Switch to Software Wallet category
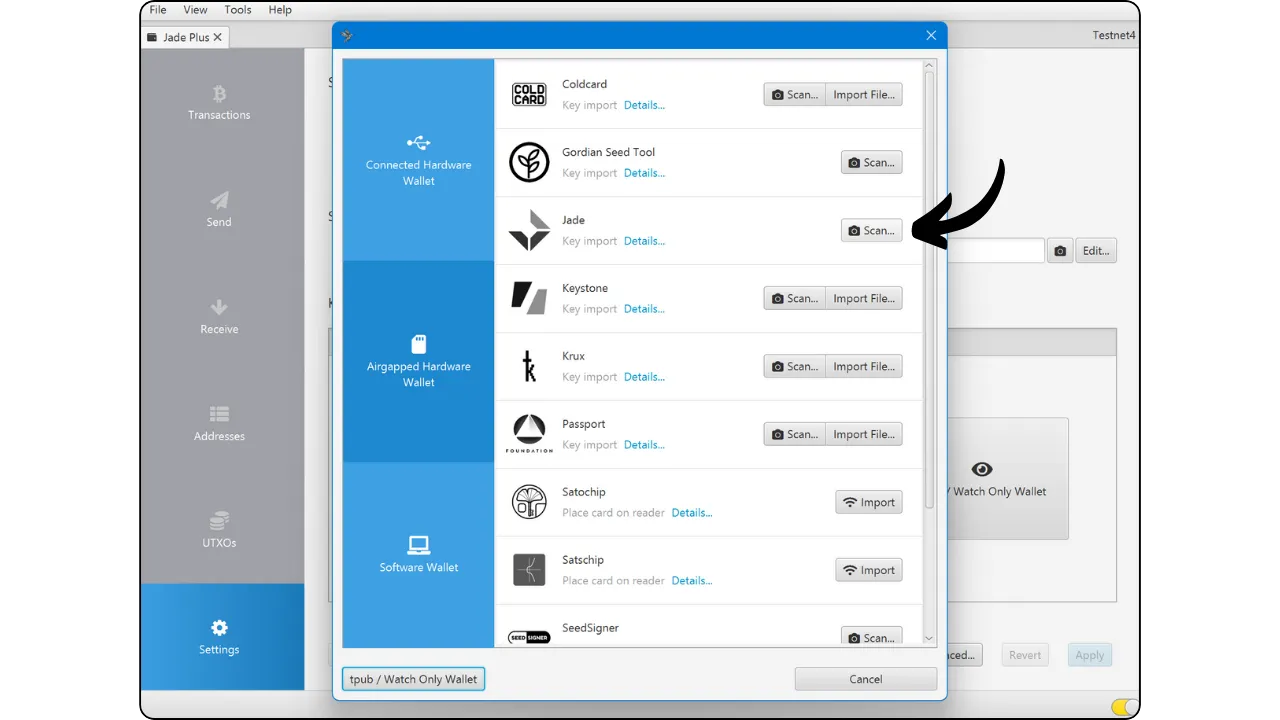Image resolution: width=1280 pixels, height=720 pixels. (x=418, y=553)
